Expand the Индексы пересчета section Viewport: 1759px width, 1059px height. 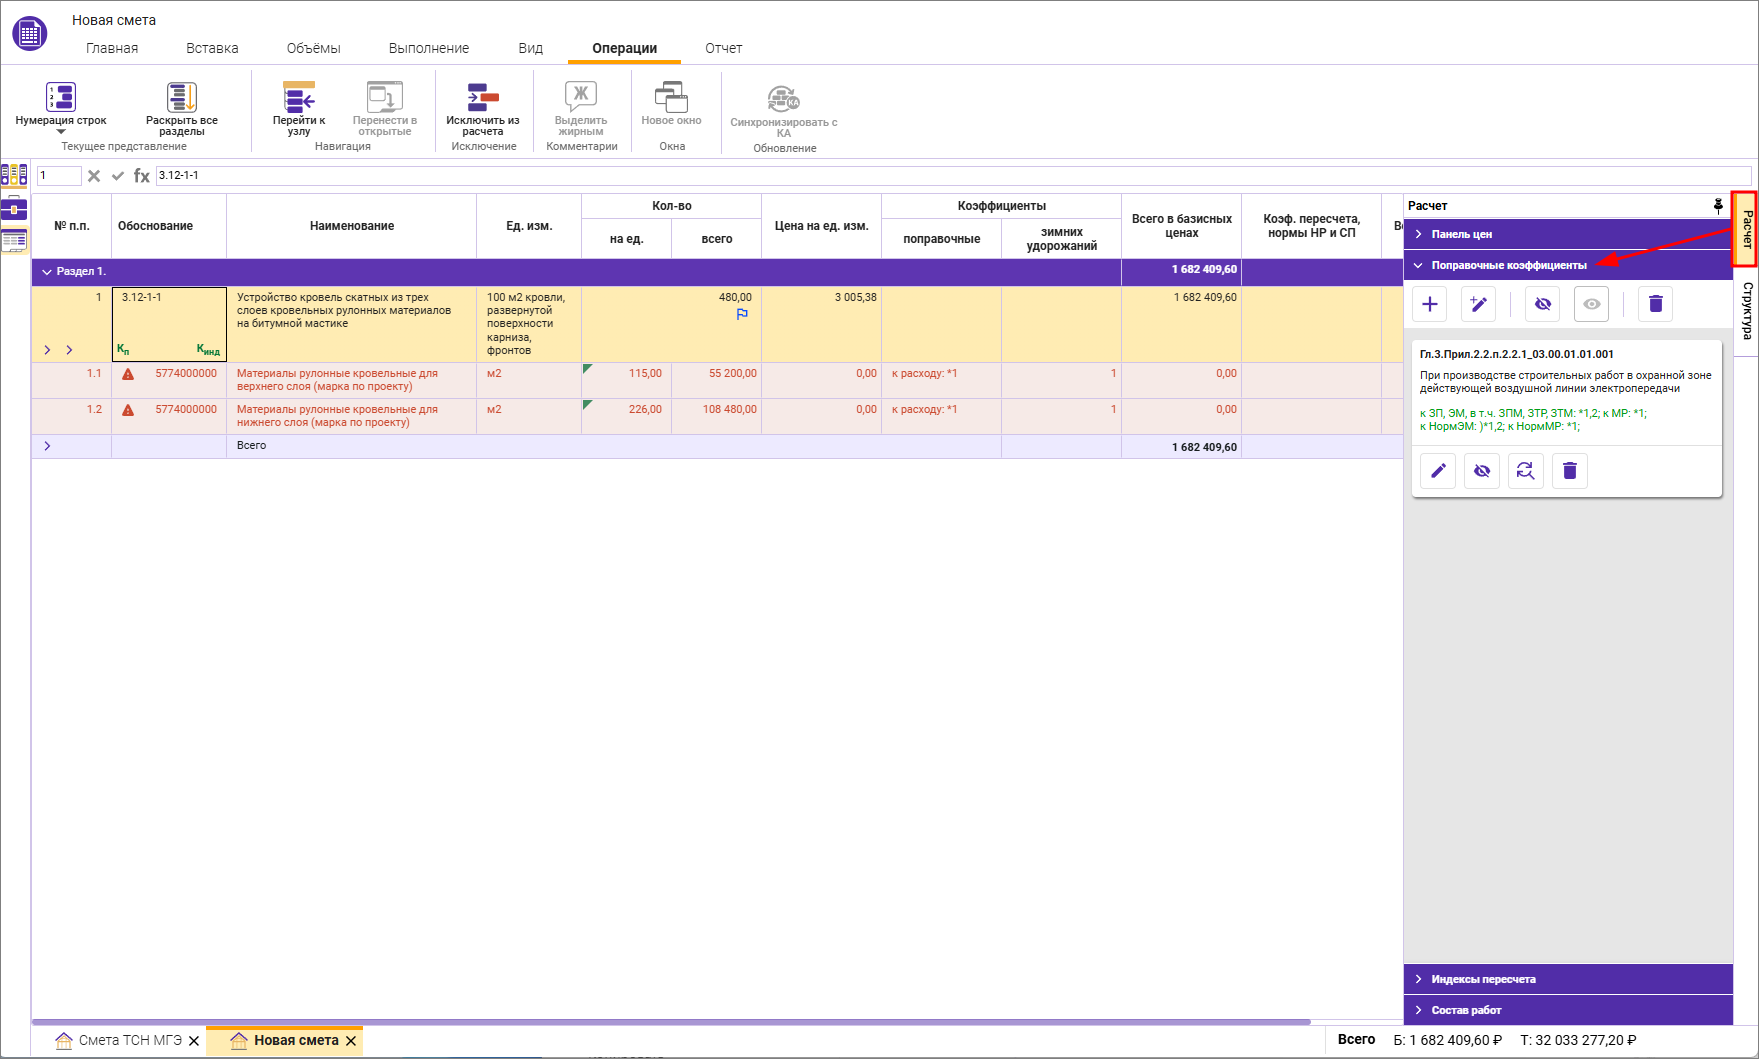[1482, 979]
